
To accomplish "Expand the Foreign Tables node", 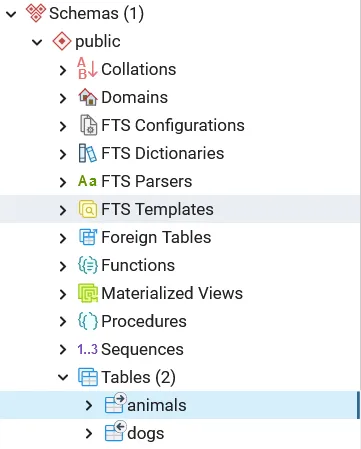I will point(62,238).
